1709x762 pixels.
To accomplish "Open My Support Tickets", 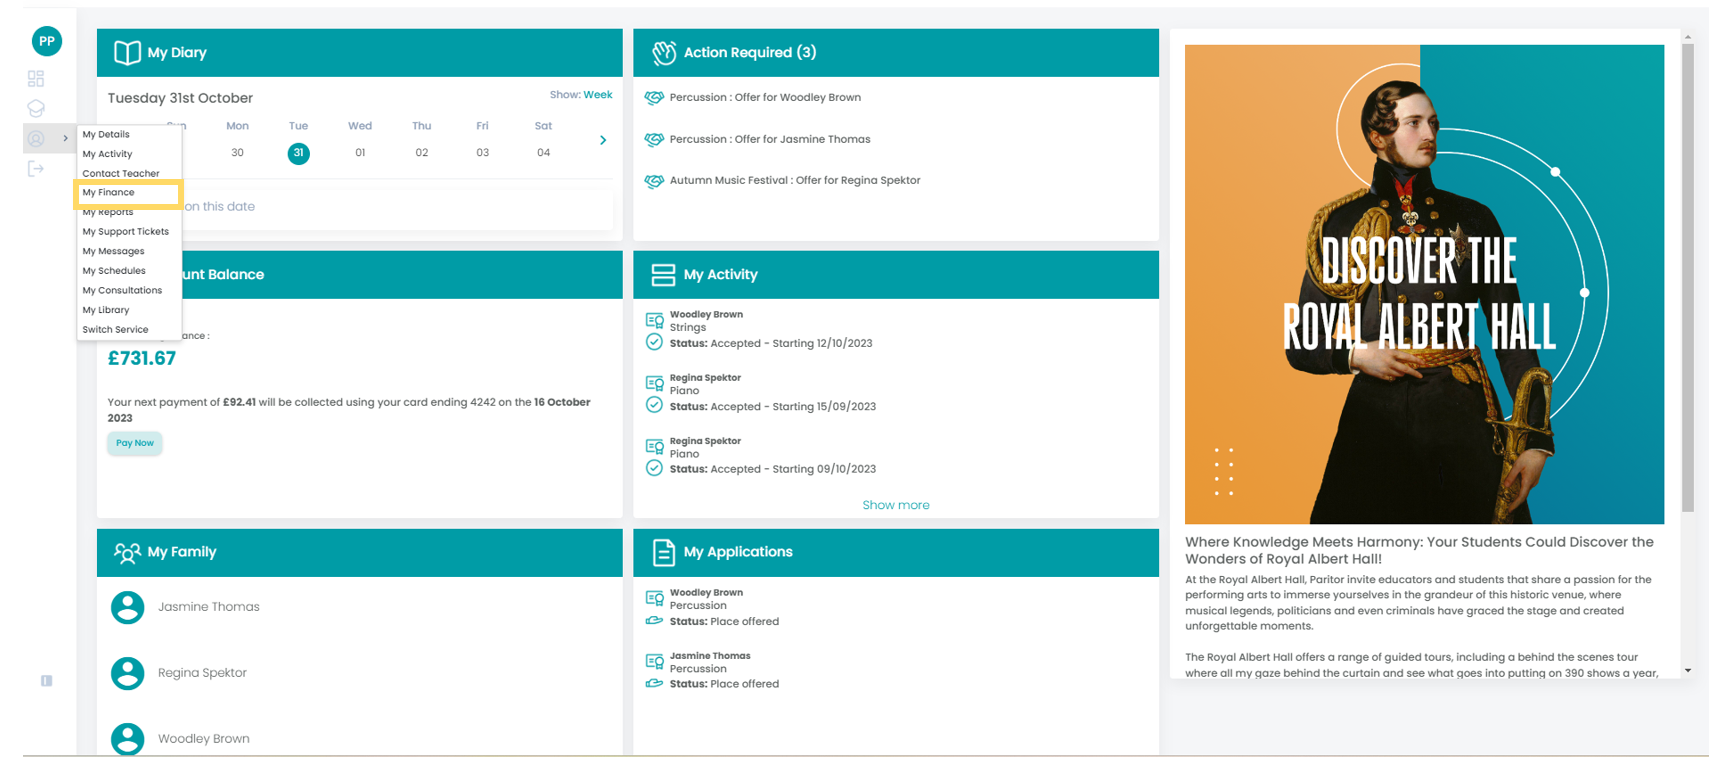I will pos(126,231).
